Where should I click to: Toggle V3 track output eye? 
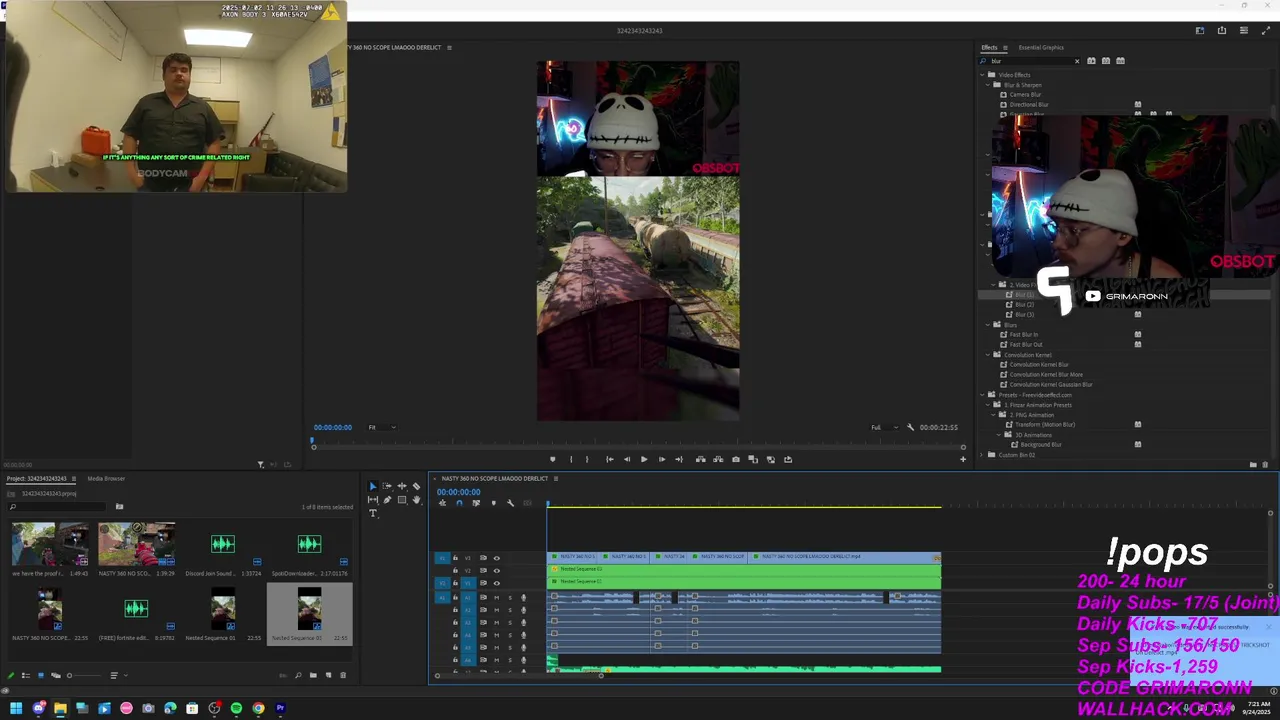(x=496, y=558)
